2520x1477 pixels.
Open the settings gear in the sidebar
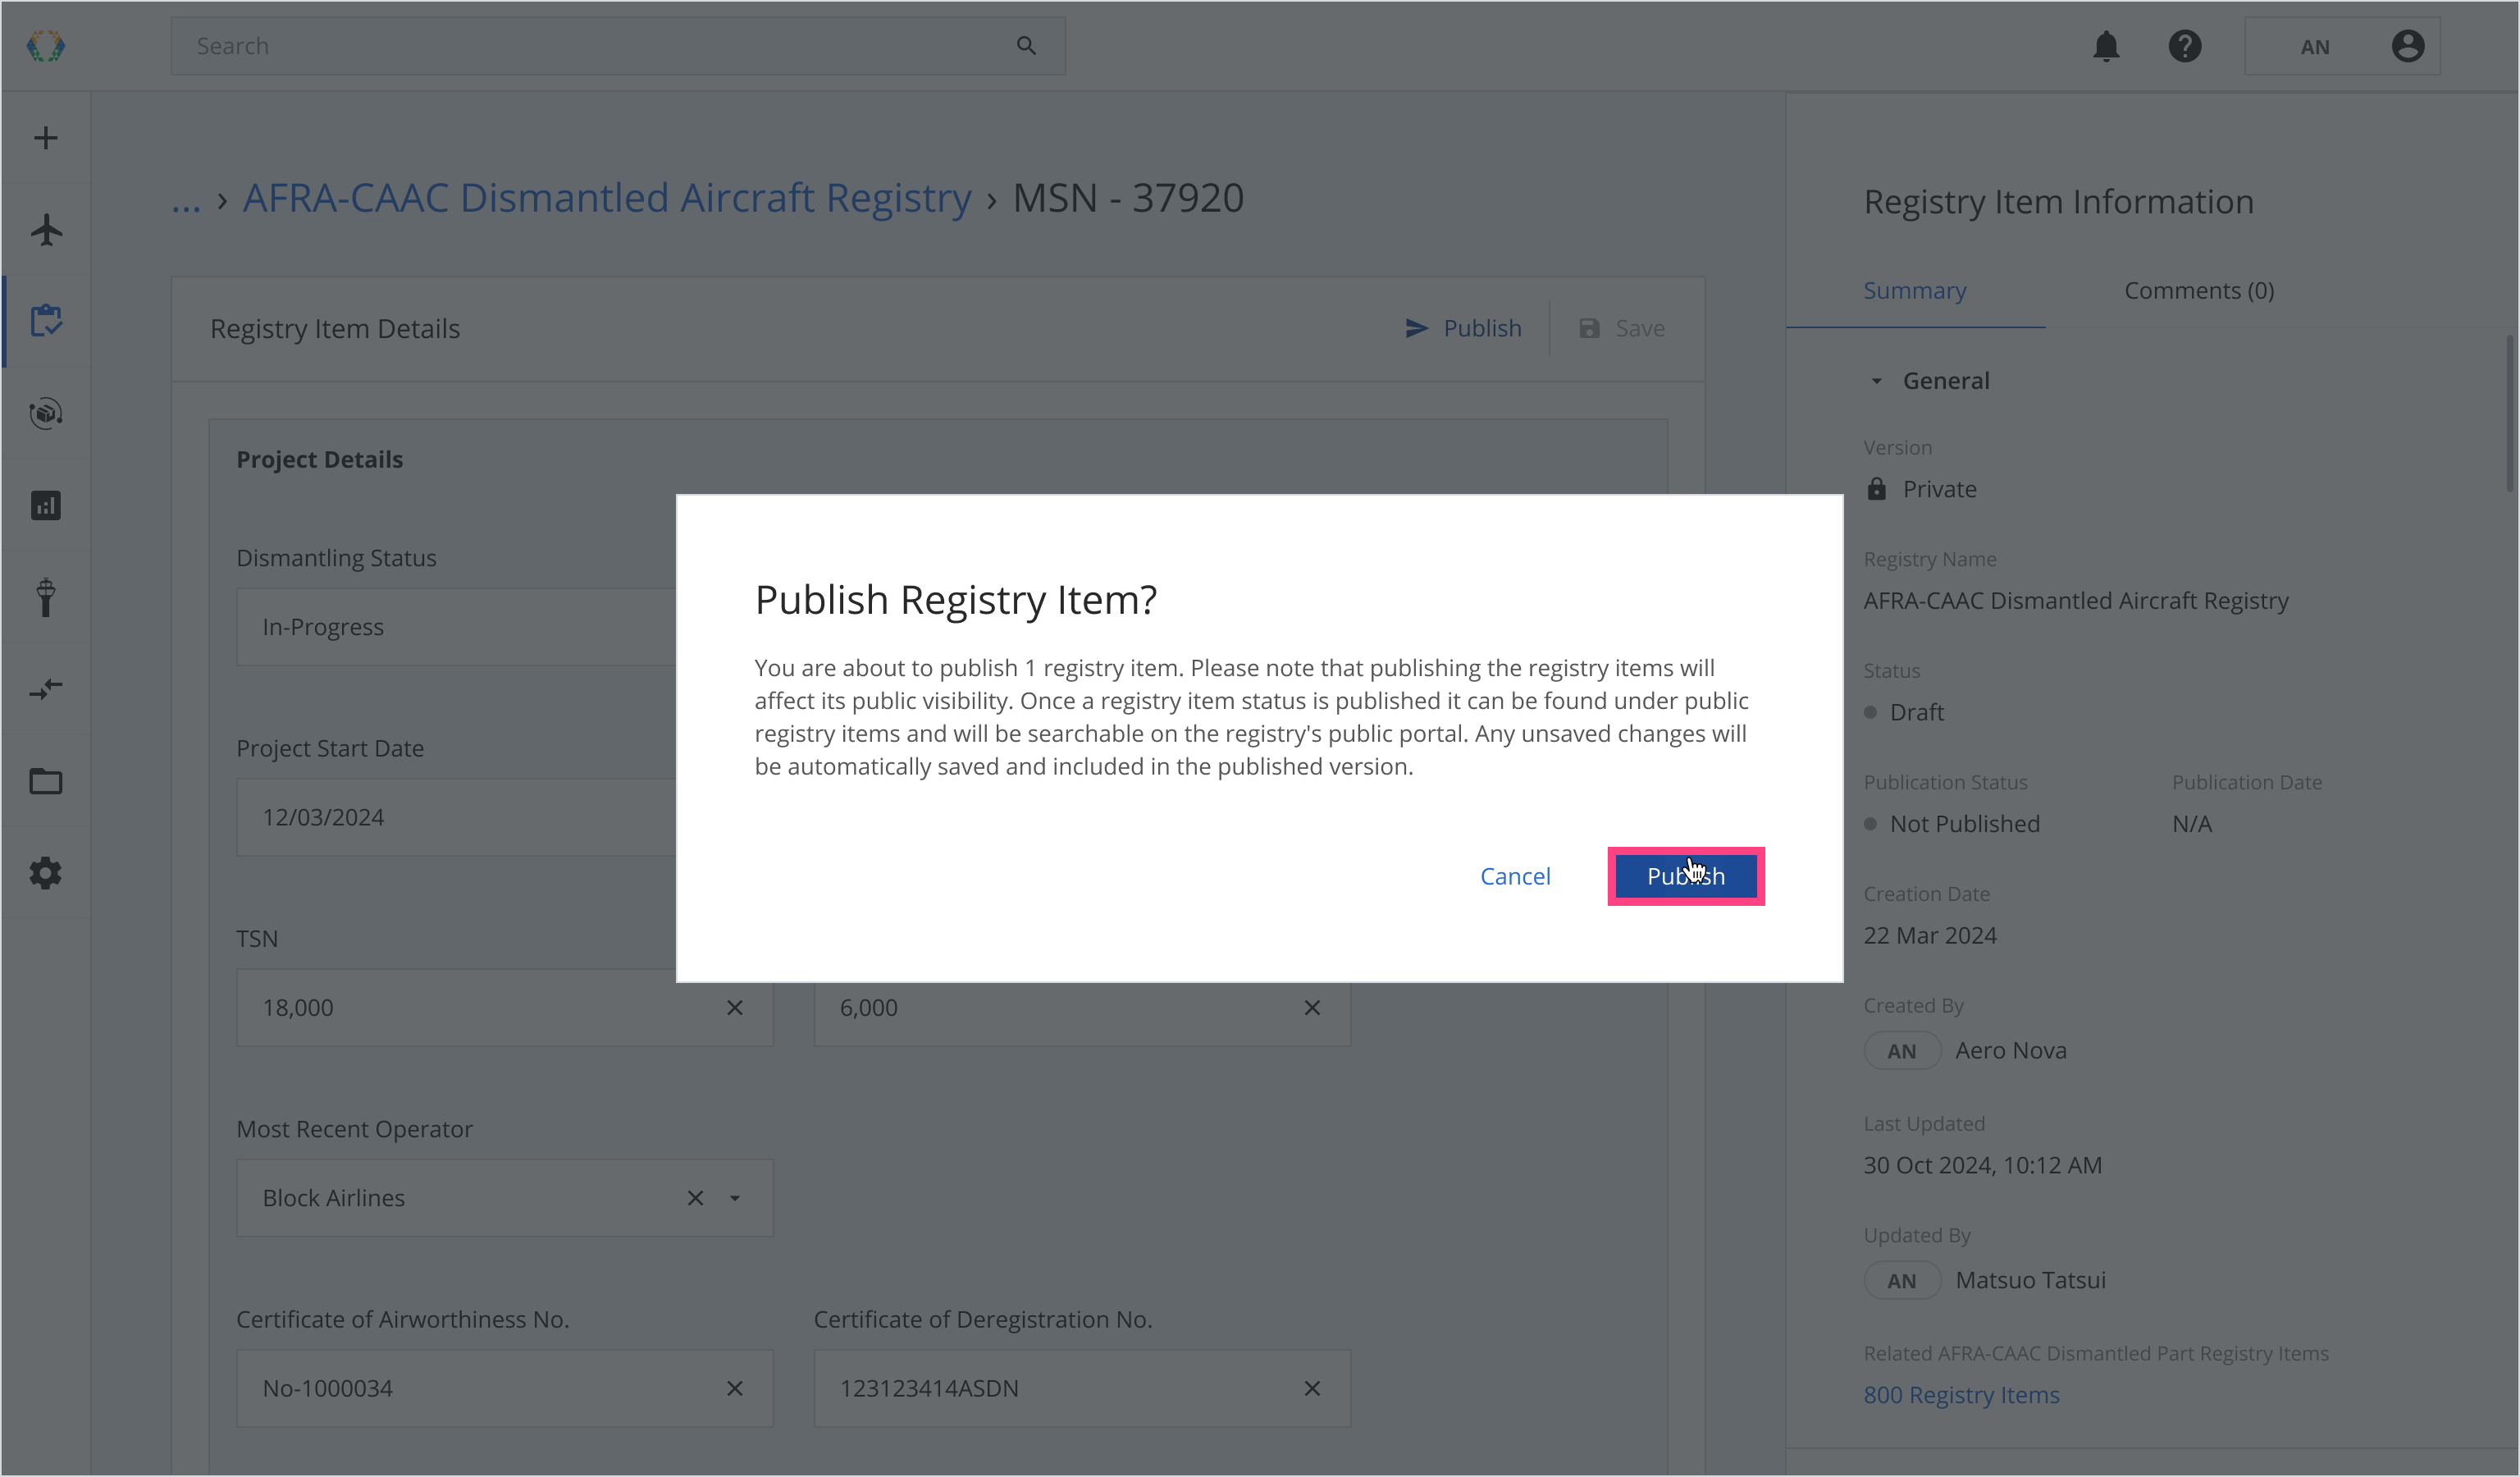tap(46, 873)
